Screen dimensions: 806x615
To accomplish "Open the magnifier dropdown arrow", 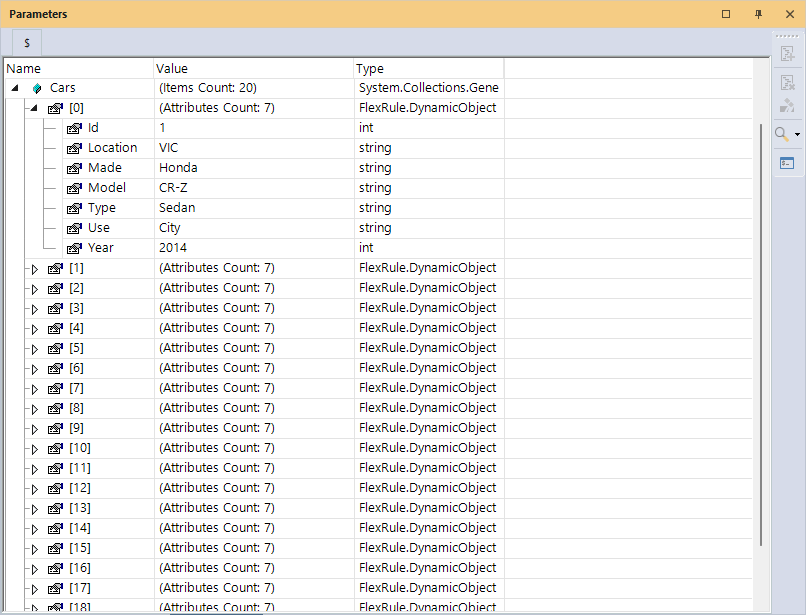I will point(797,135).
